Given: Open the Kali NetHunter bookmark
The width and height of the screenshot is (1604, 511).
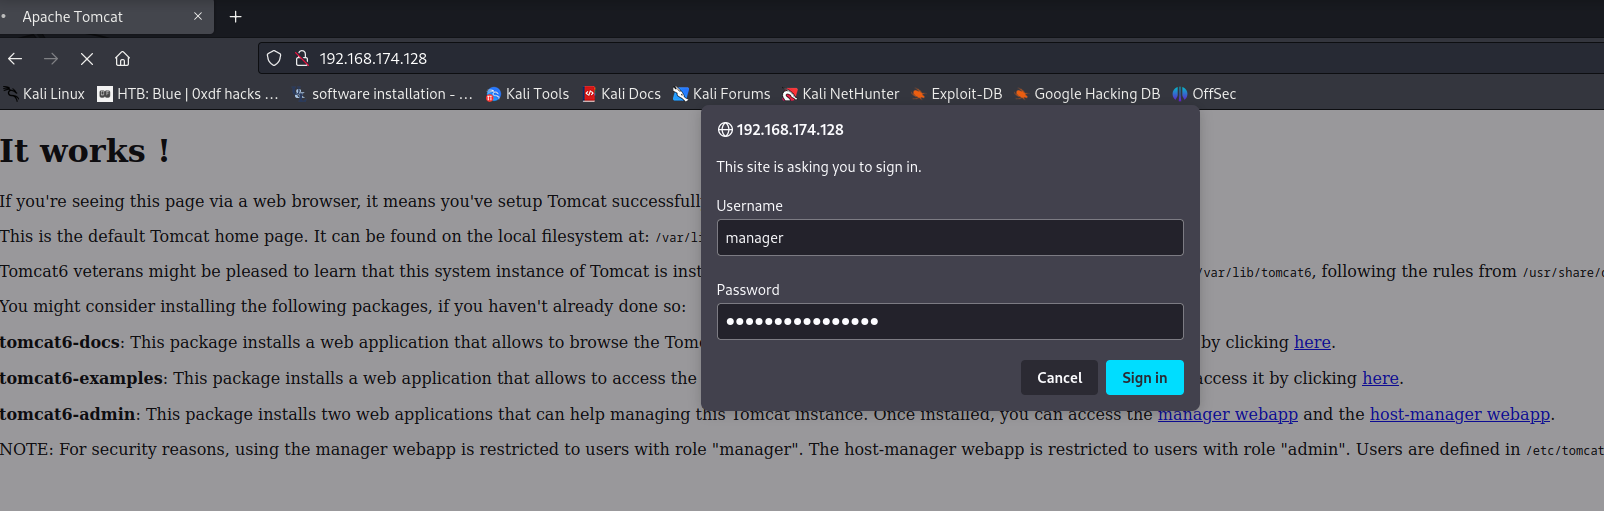Looking at the screenshot, I should point(841,94).
